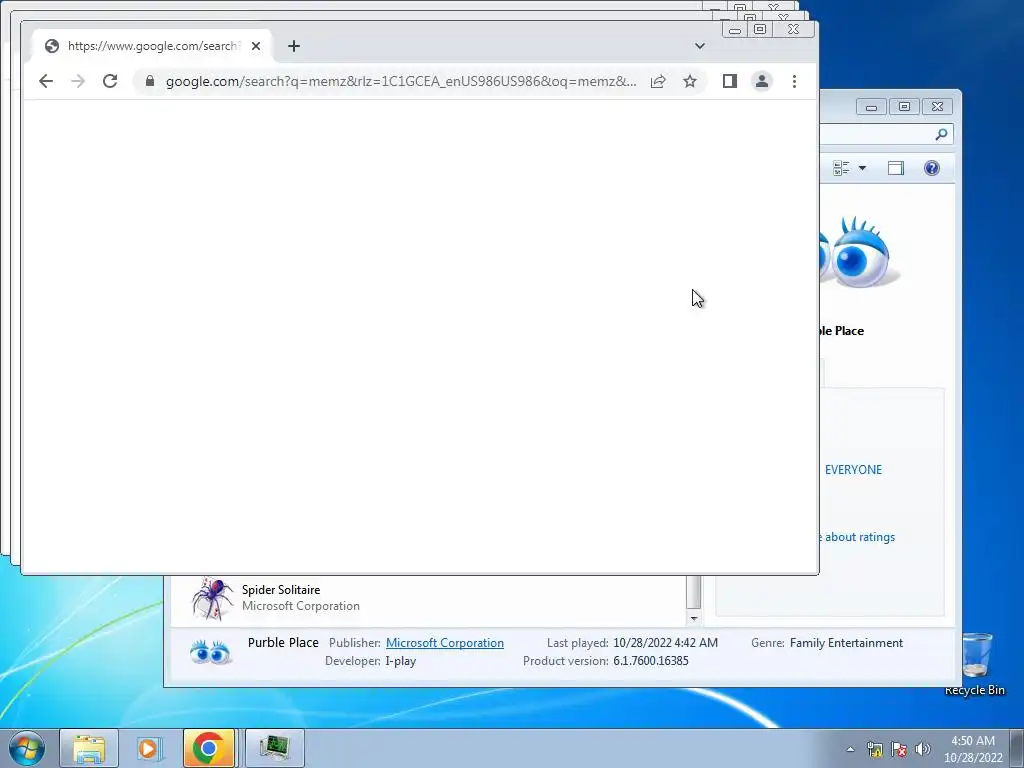Viewport: 1024px width, 768px height.
Task: Bookmark this tab with the star
Action: (x=690, y=81)
